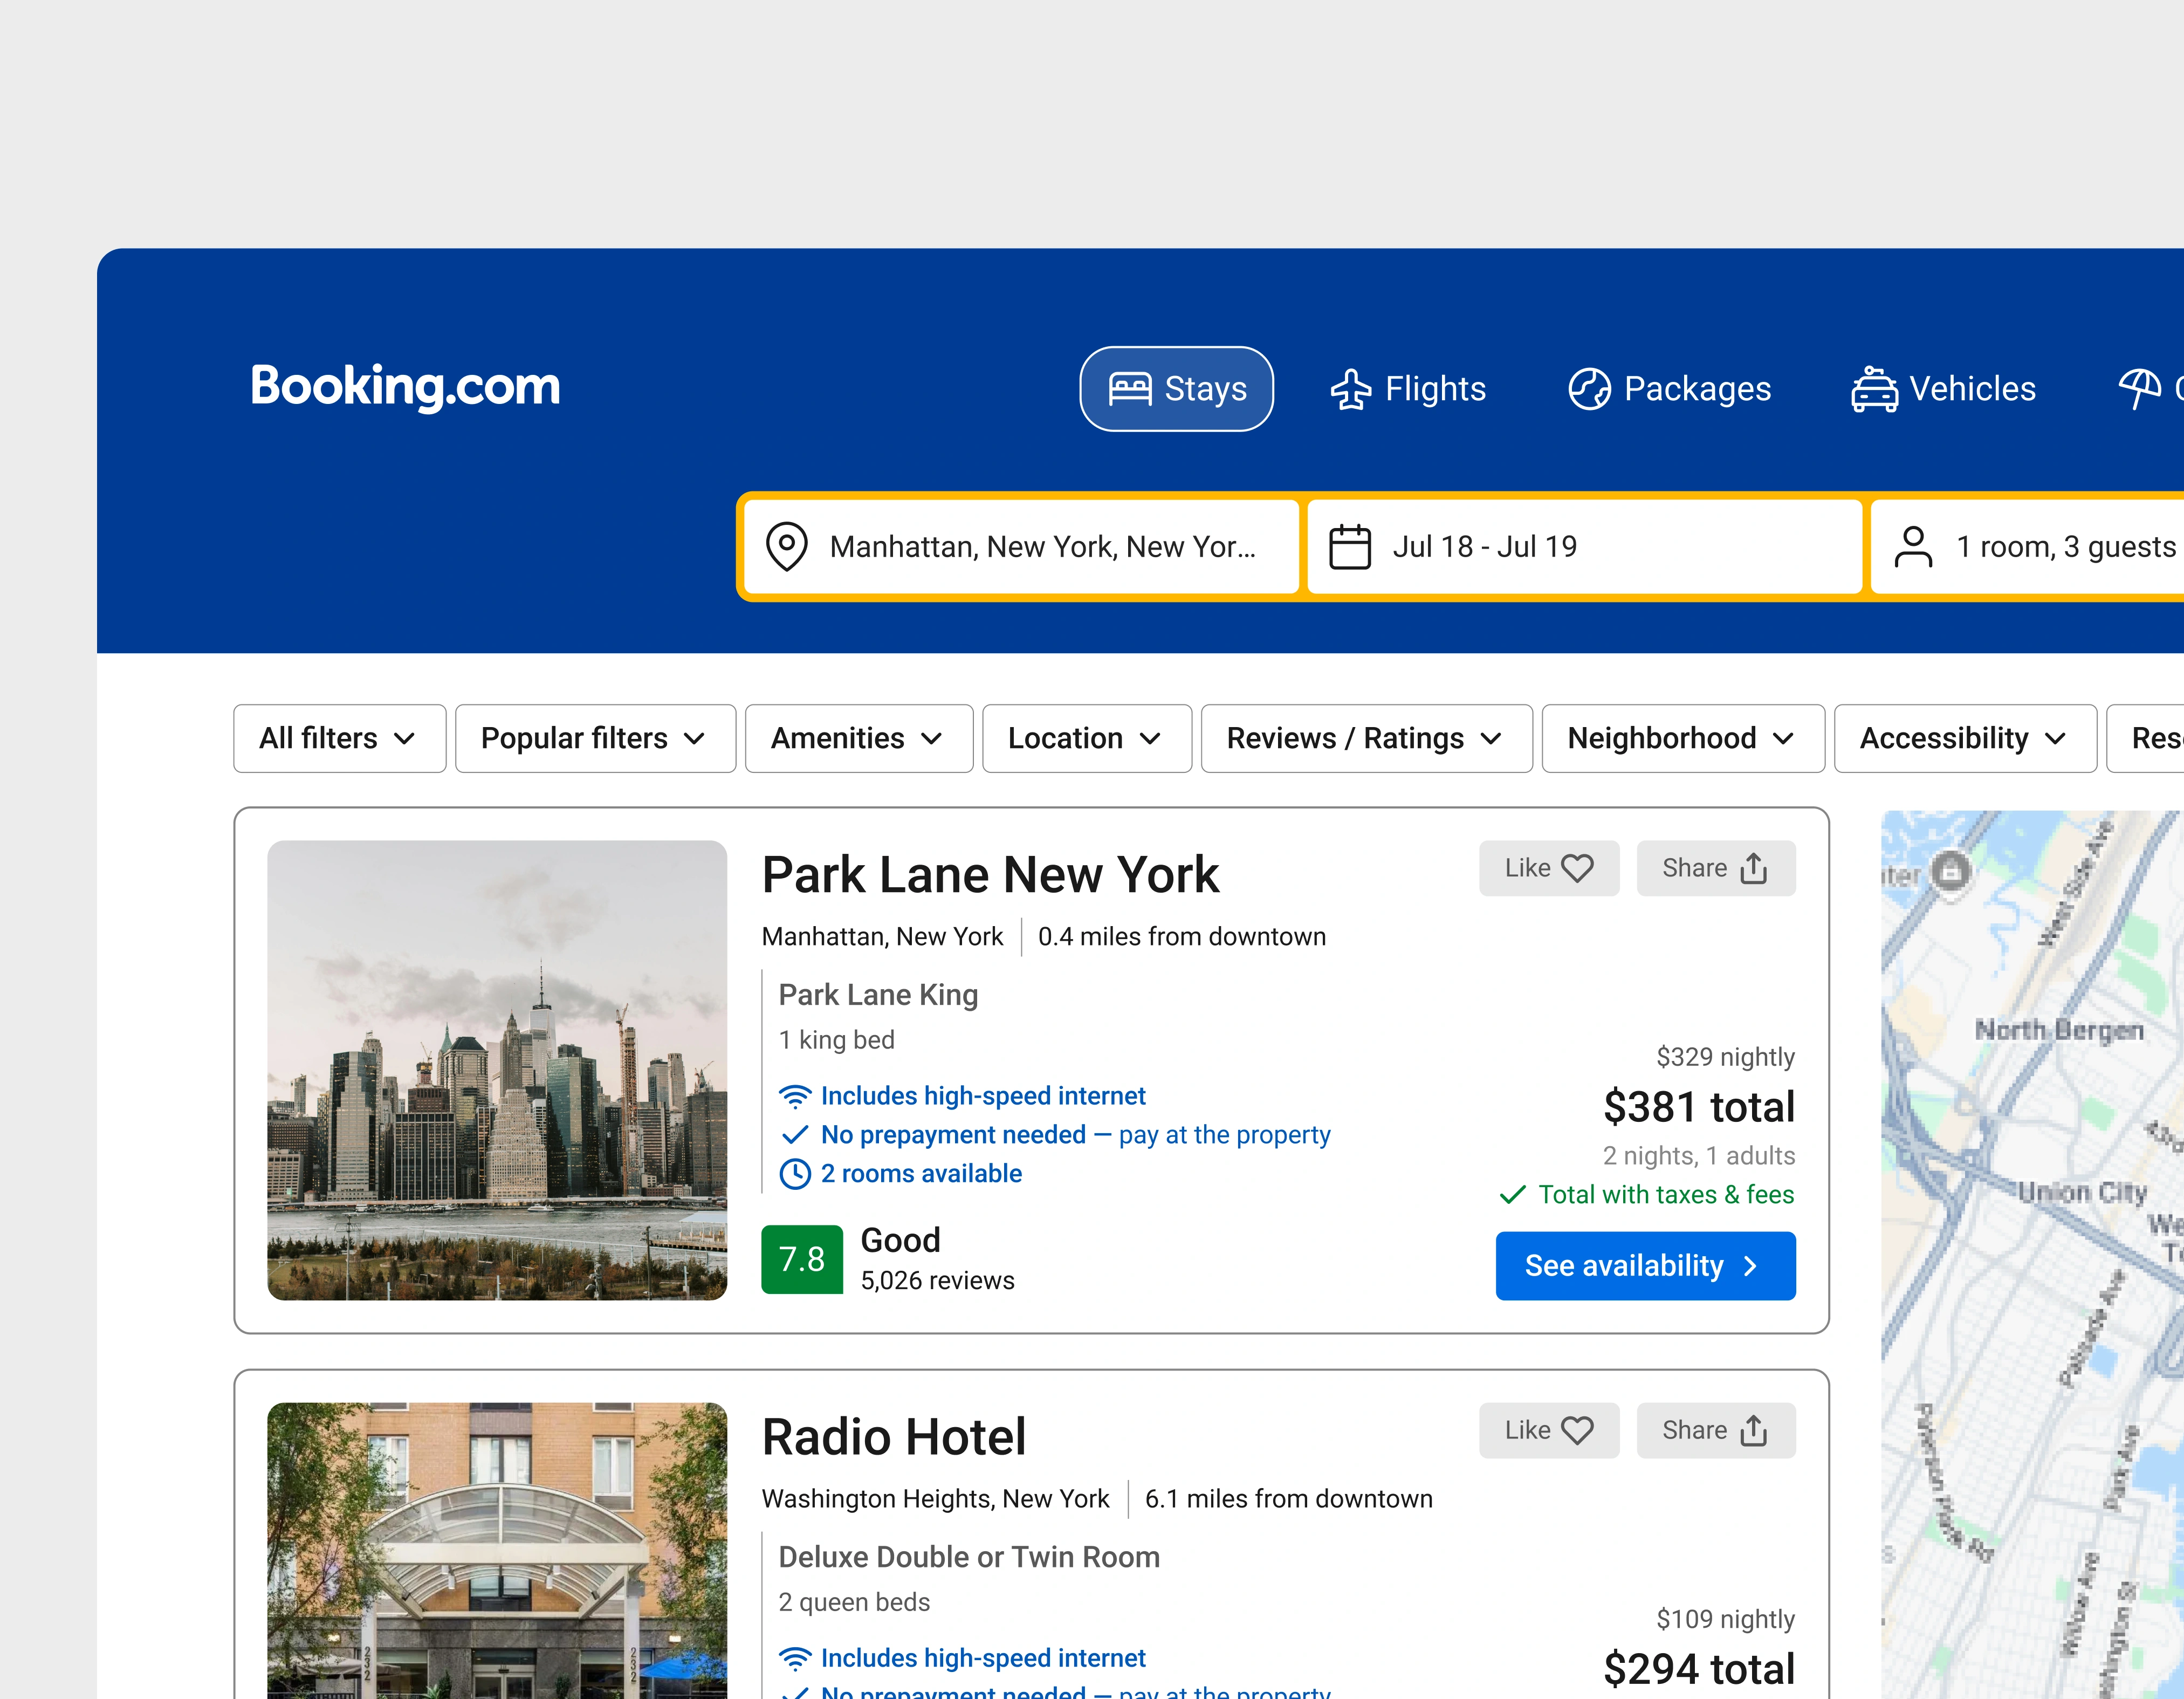This screenshot has width=2184, height=1699.
Task: Like the Radio Hotel listing
Action: pos(1548,1430)
